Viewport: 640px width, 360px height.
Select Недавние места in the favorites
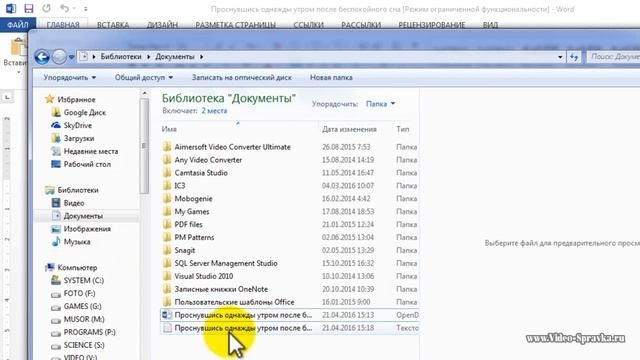[x=91, y=151]
